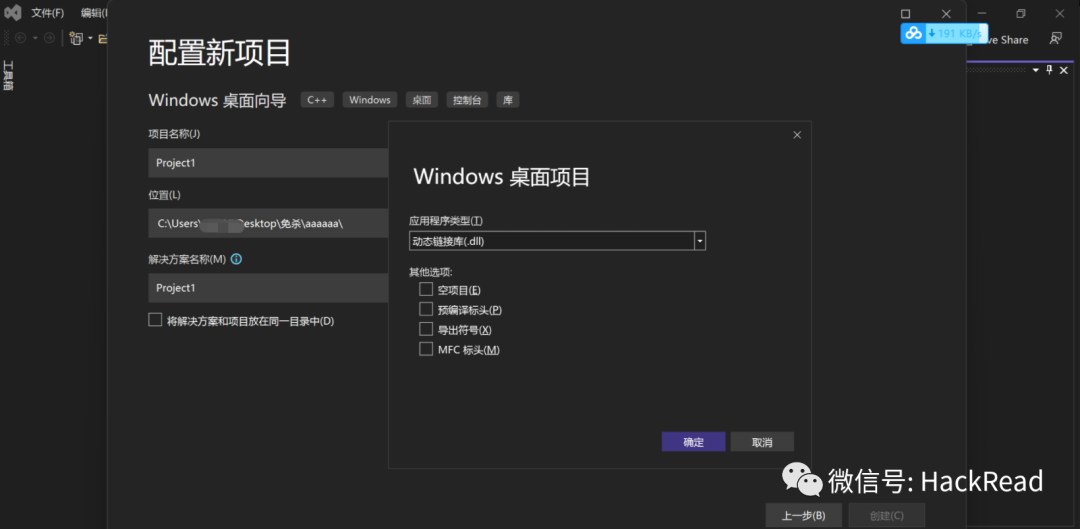Enable the MFC 标头(M) checkbox
Image resolution: width=1080 pixels, height=529 pixels.
click(x=426, y=349)
